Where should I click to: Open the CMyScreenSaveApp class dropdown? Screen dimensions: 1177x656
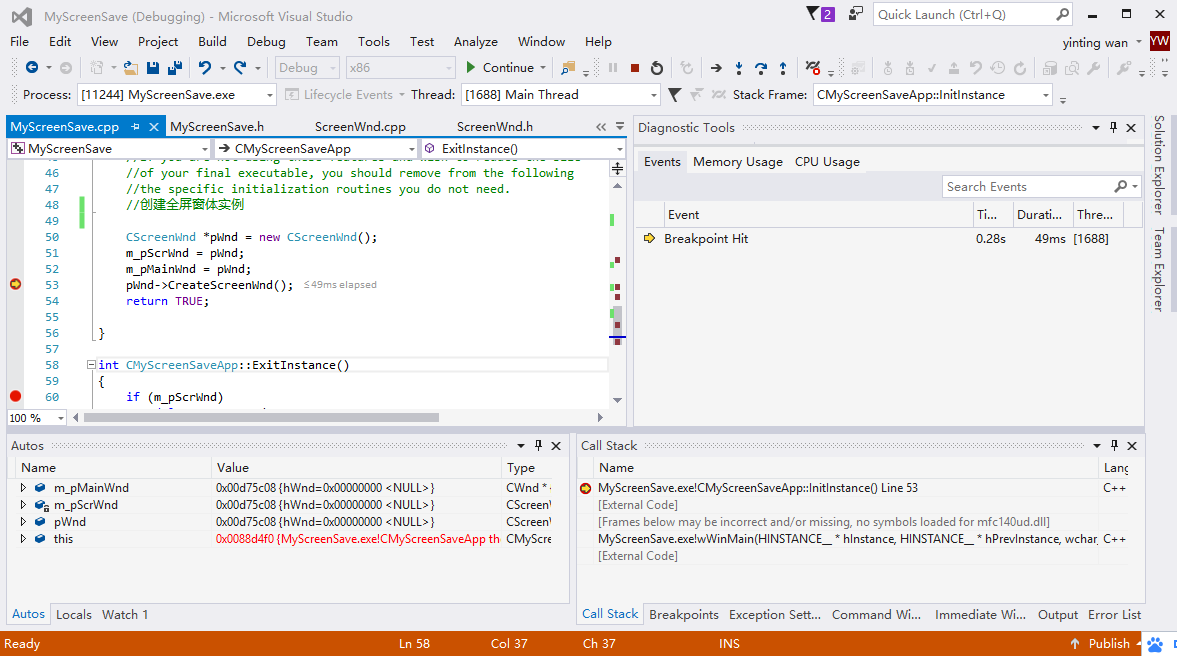(x=411, y=149)
